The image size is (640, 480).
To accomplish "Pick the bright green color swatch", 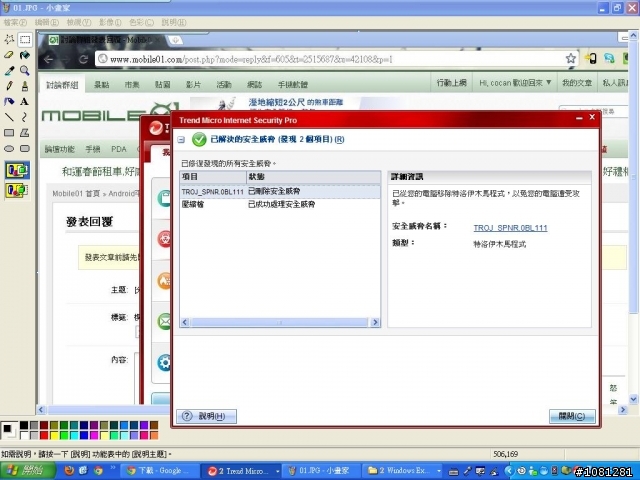I will pos(64,435).
